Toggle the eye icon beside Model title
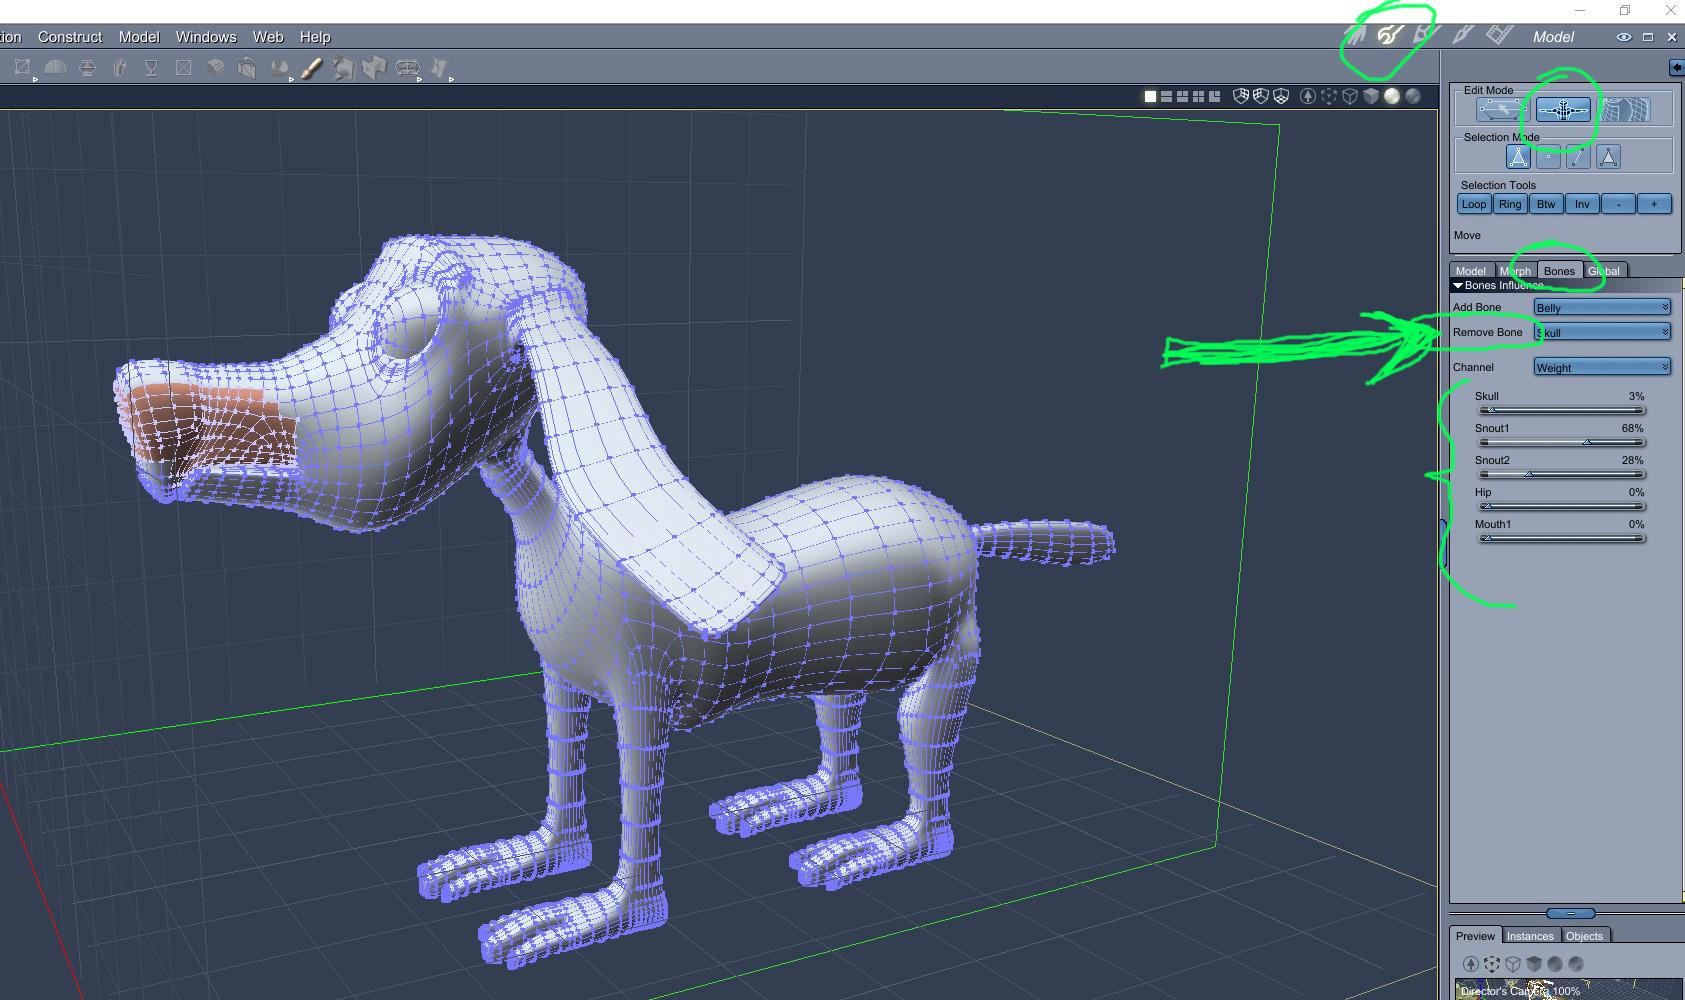The image size is (1685, 1000). pos(1623,37)
